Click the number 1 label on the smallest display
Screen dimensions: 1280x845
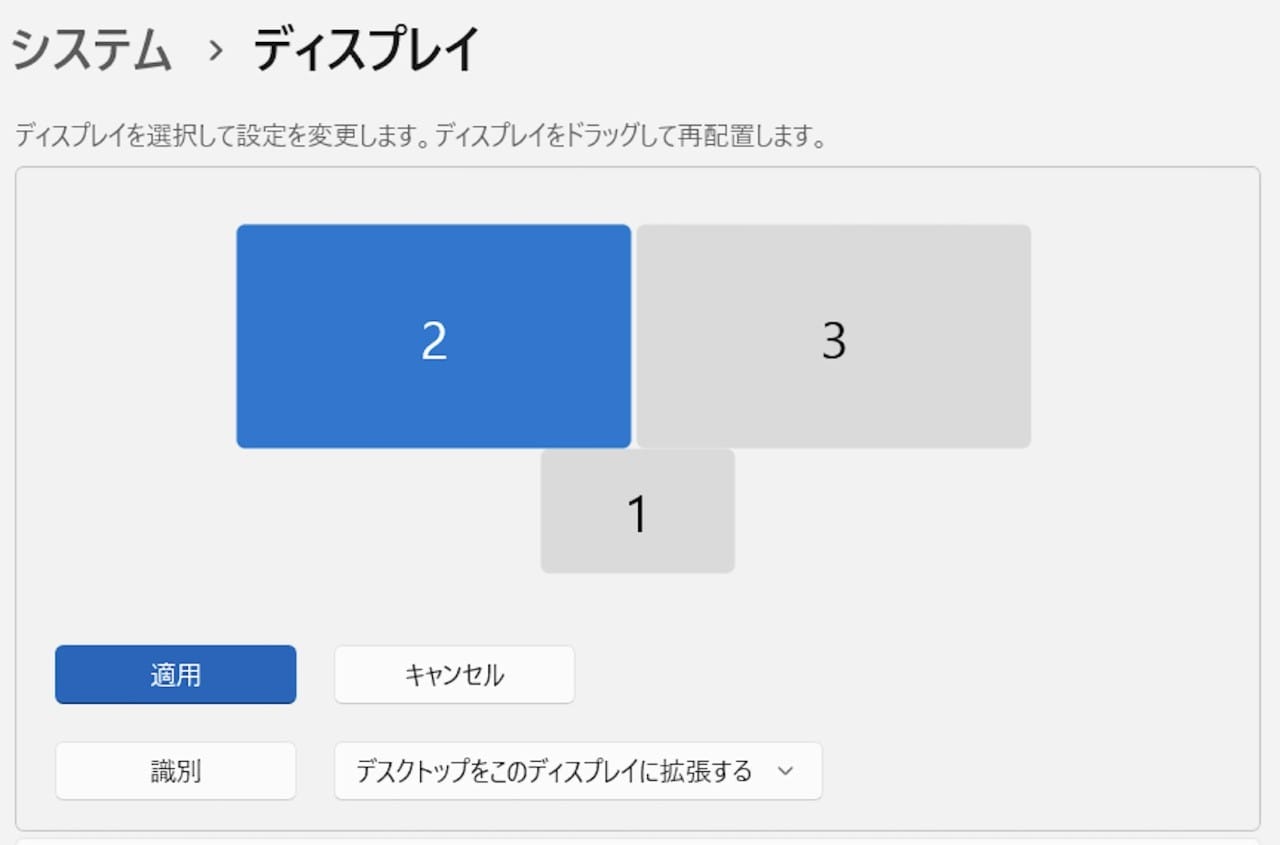pos(637,514)
